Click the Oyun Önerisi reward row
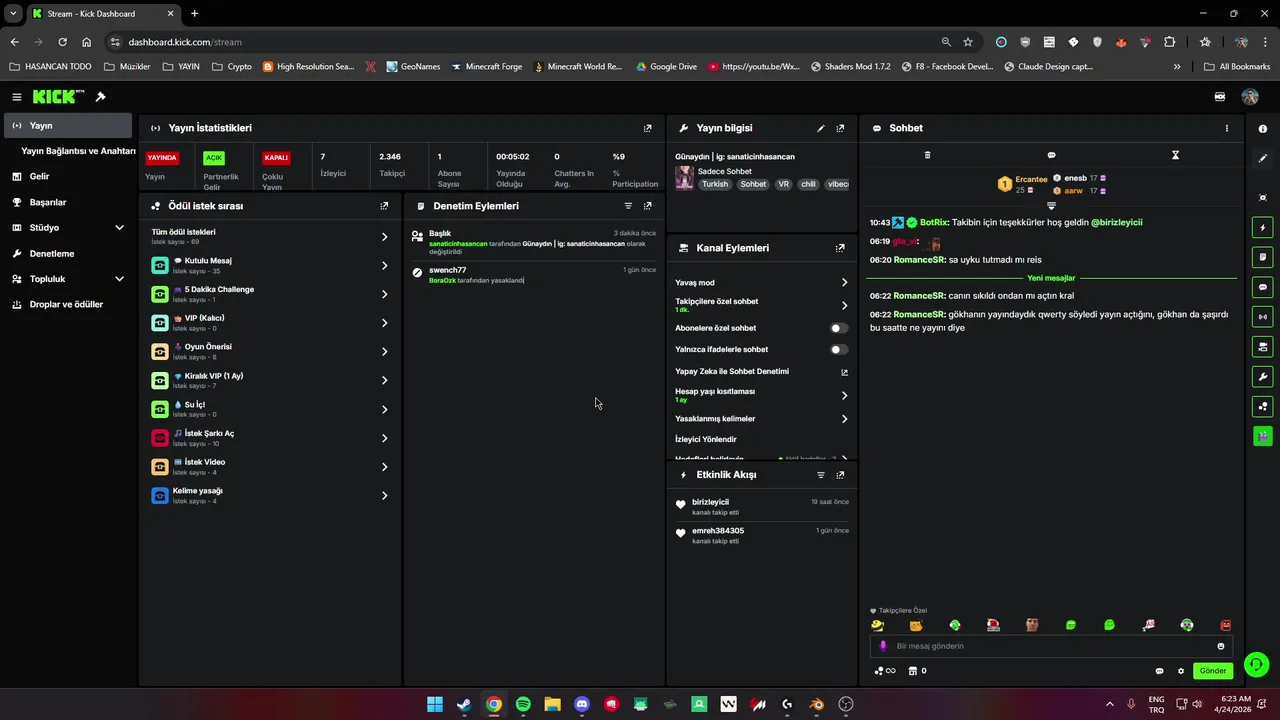1280x720 pixels. click(270, 352)
